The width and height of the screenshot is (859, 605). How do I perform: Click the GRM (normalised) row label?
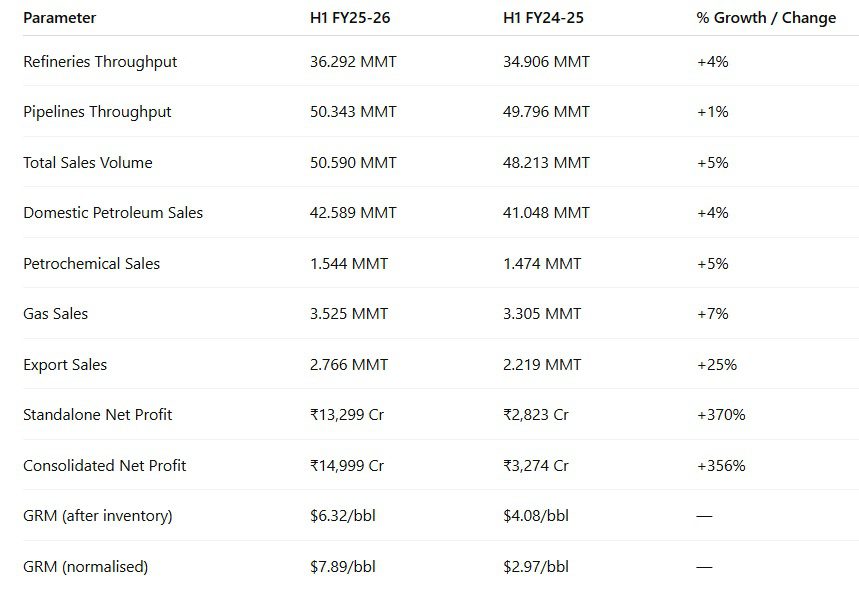pos(86,567)
